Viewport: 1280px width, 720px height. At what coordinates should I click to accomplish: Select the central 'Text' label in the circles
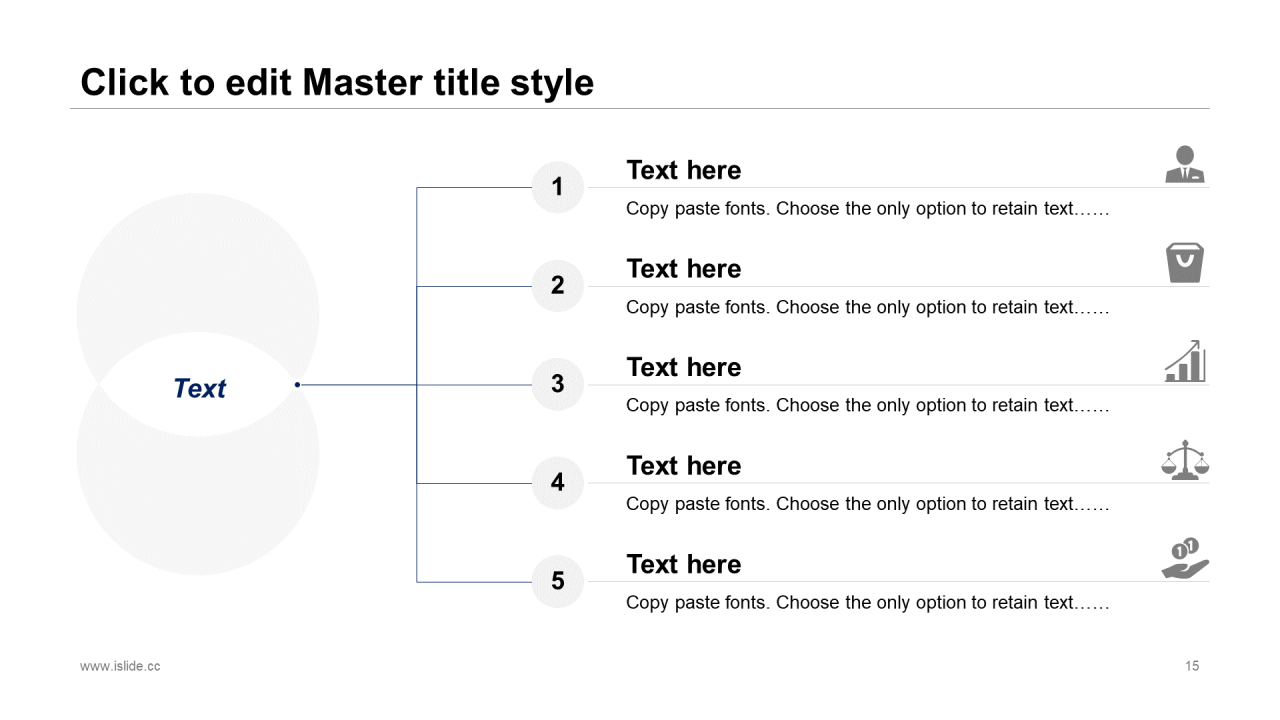tap(200, 388)
